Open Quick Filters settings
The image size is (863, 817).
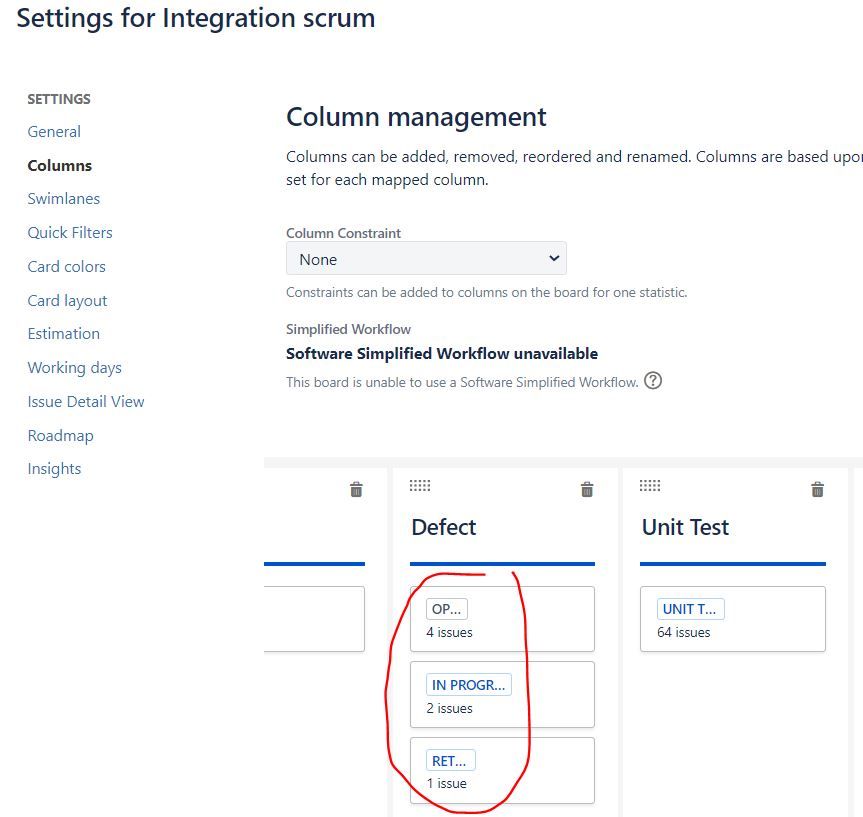[70, 232]
